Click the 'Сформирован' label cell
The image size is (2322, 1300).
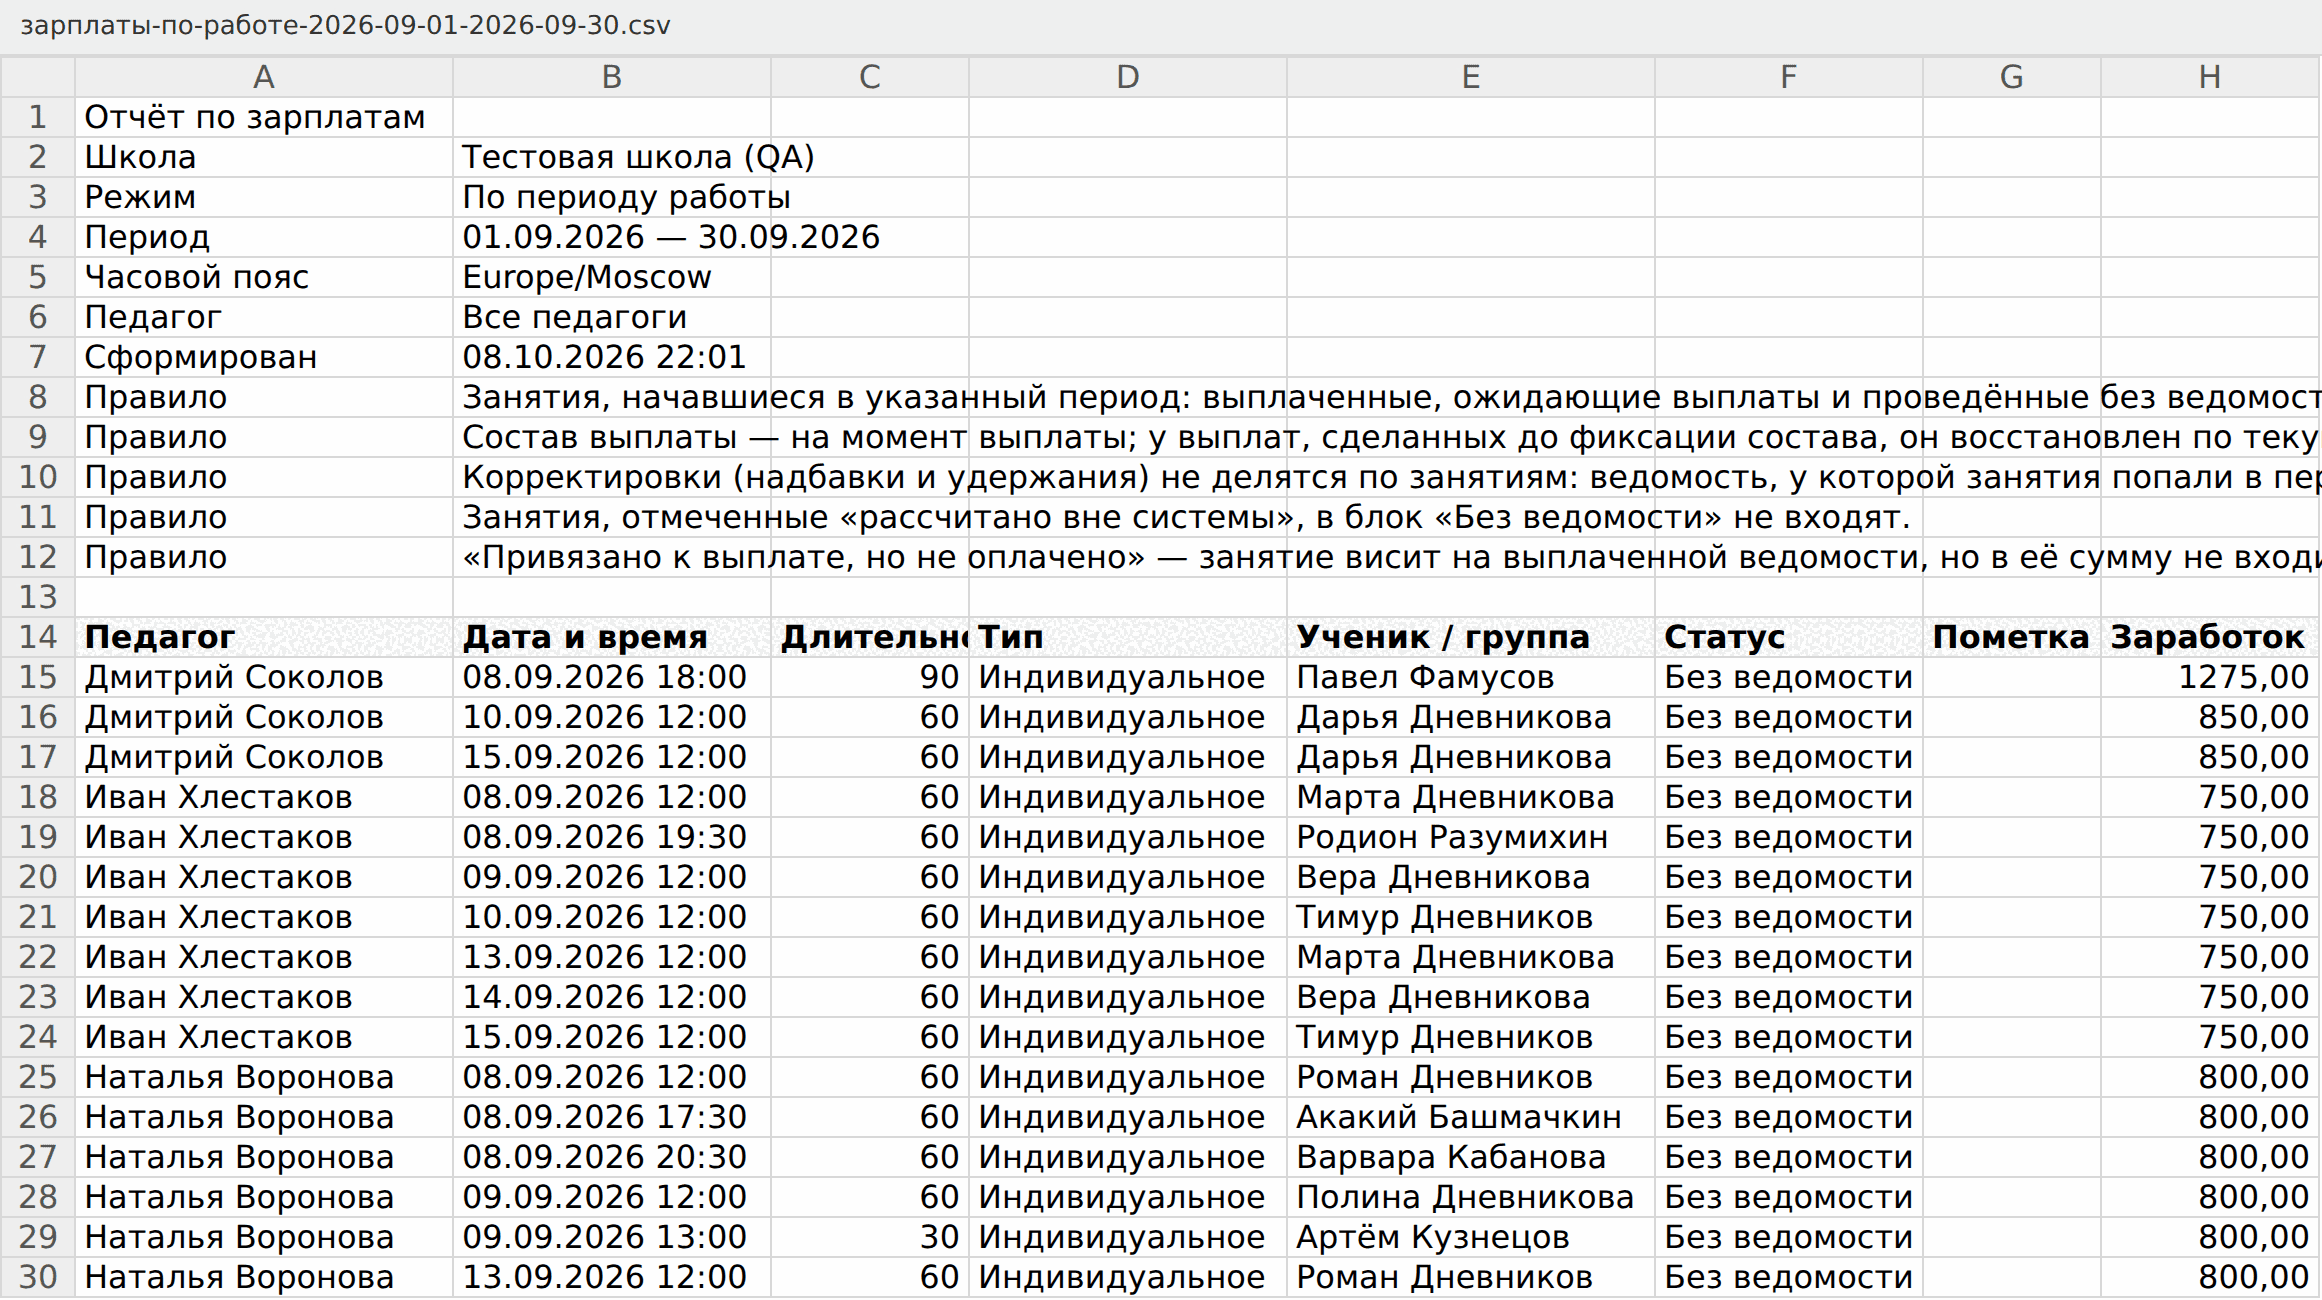pyautogui.click(x=264, y=357)
